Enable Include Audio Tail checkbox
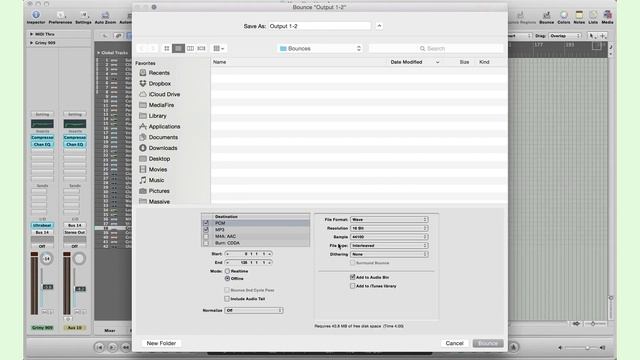The width and height of the screenshot is (640, 360). point(227,299)
